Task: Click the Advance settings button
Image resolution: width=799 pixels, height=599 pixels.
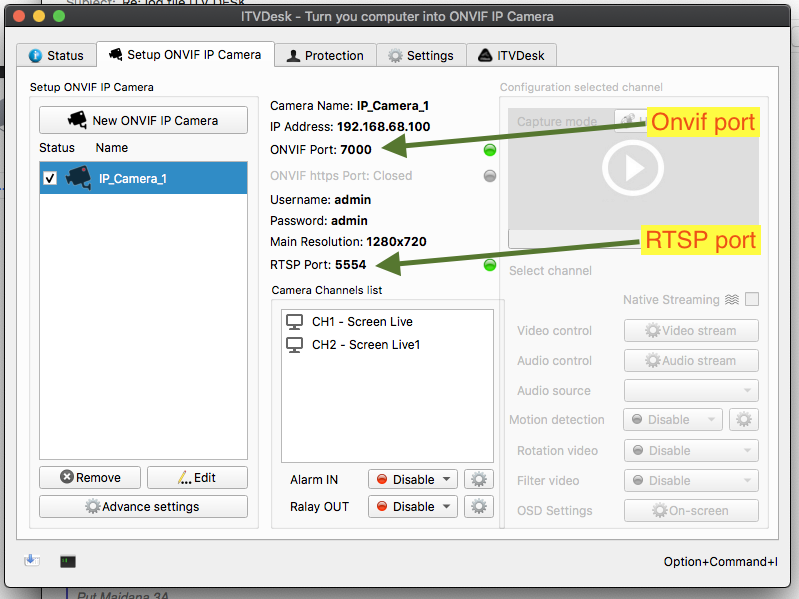Action: tap(143, 507)
